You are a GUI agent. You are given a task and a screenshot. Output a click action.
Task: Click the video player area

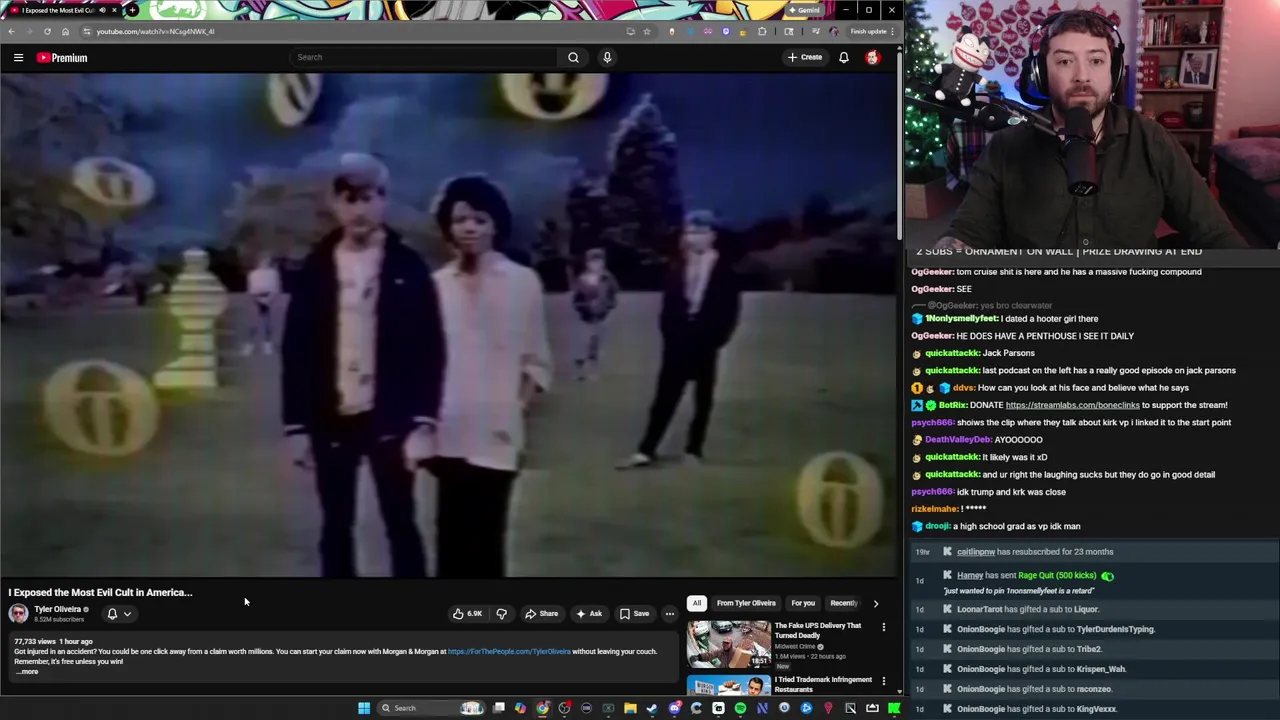[448, 325]
